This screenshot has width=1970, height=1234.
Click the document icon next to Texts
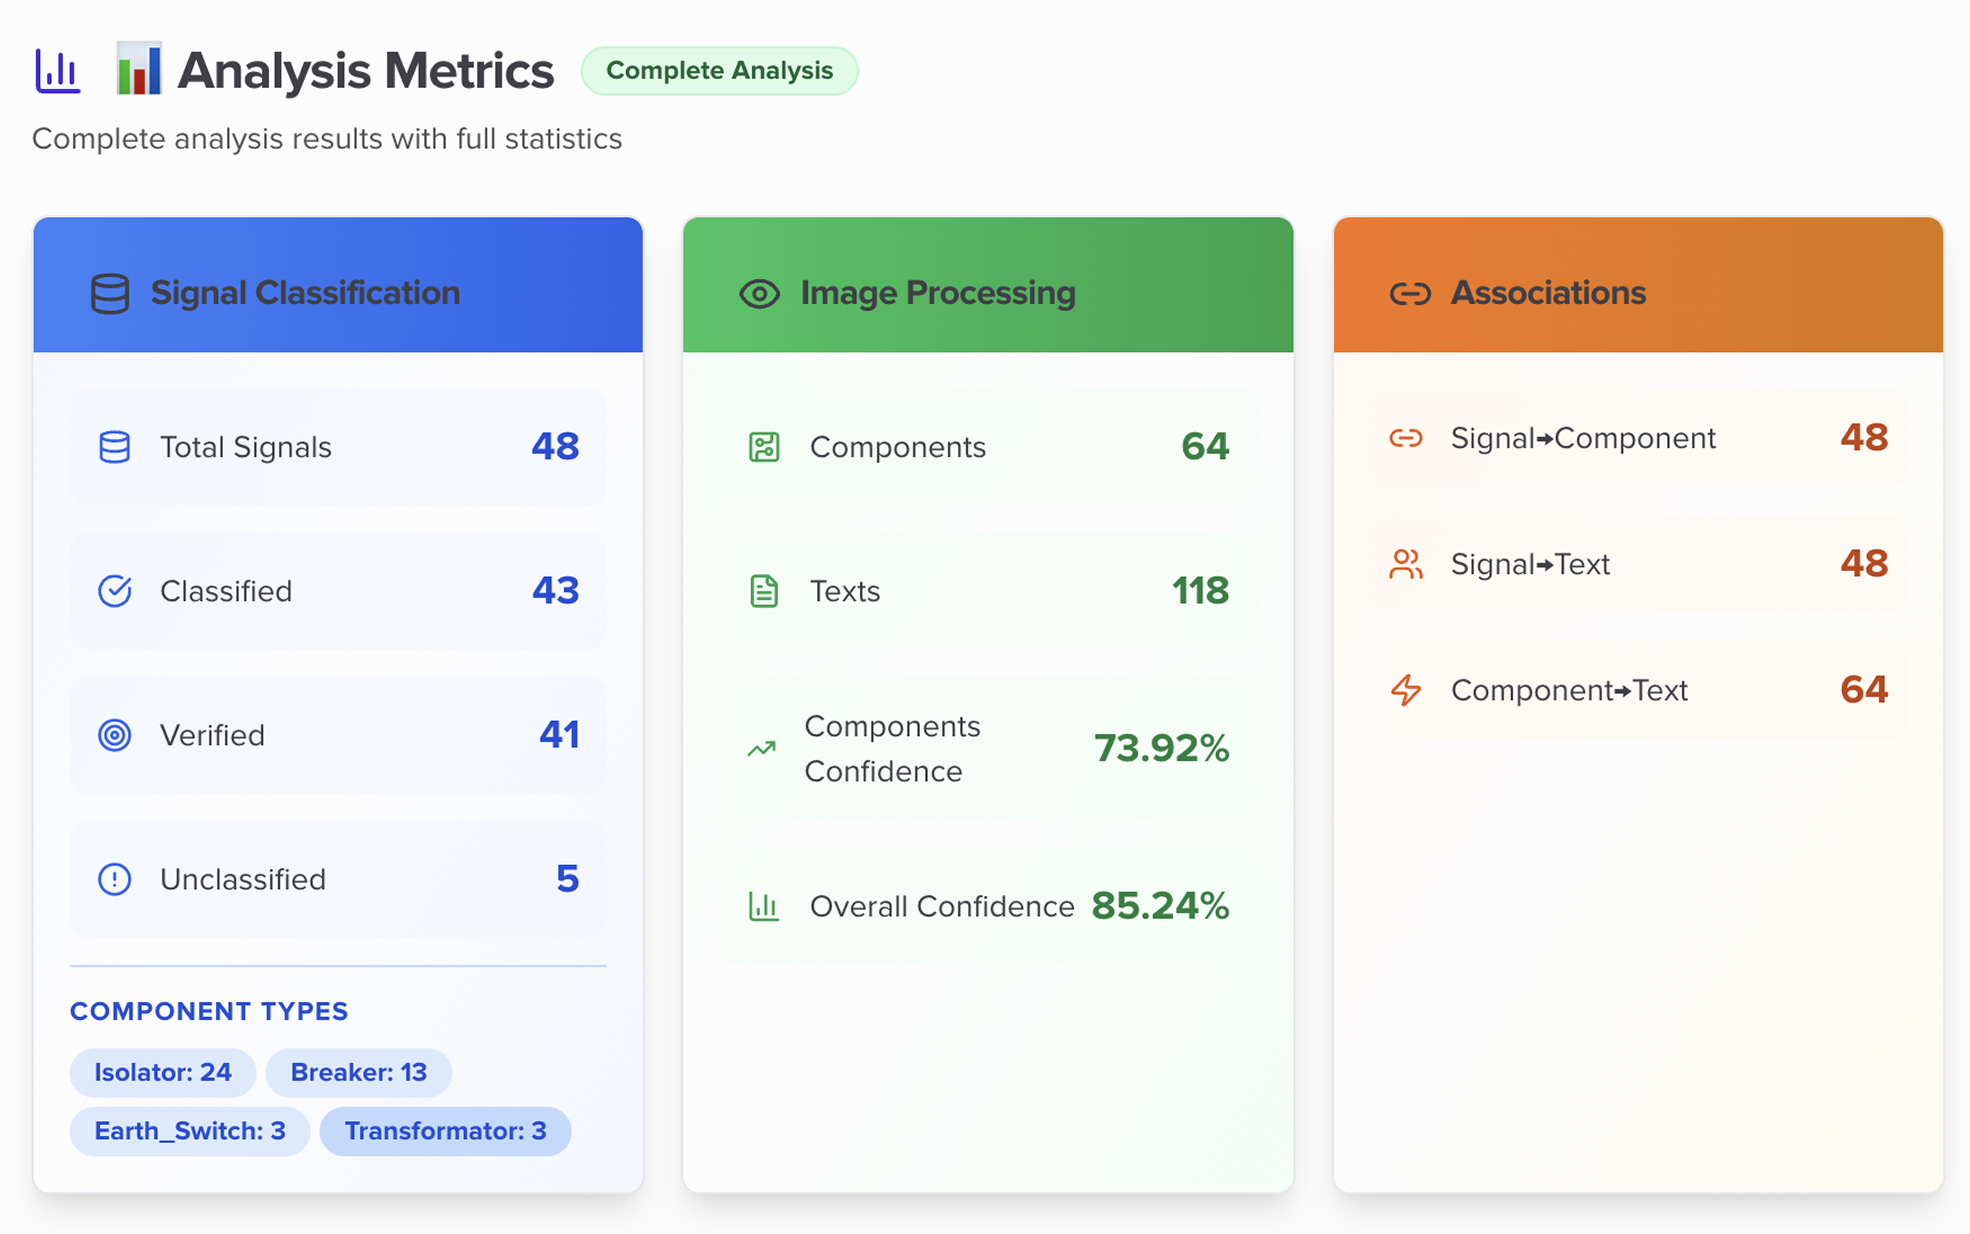764,591
